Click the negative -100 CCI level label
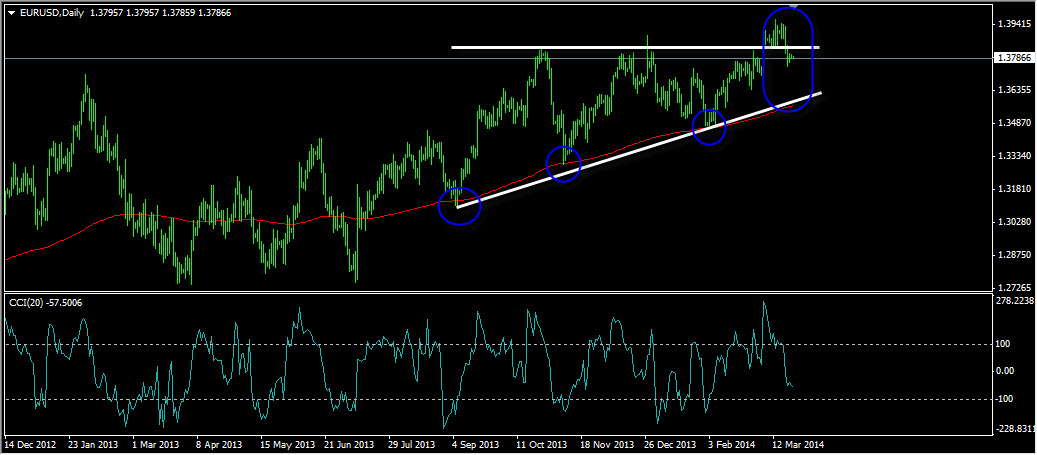This screenshot has width=1037, height=455. (1006, 399)
